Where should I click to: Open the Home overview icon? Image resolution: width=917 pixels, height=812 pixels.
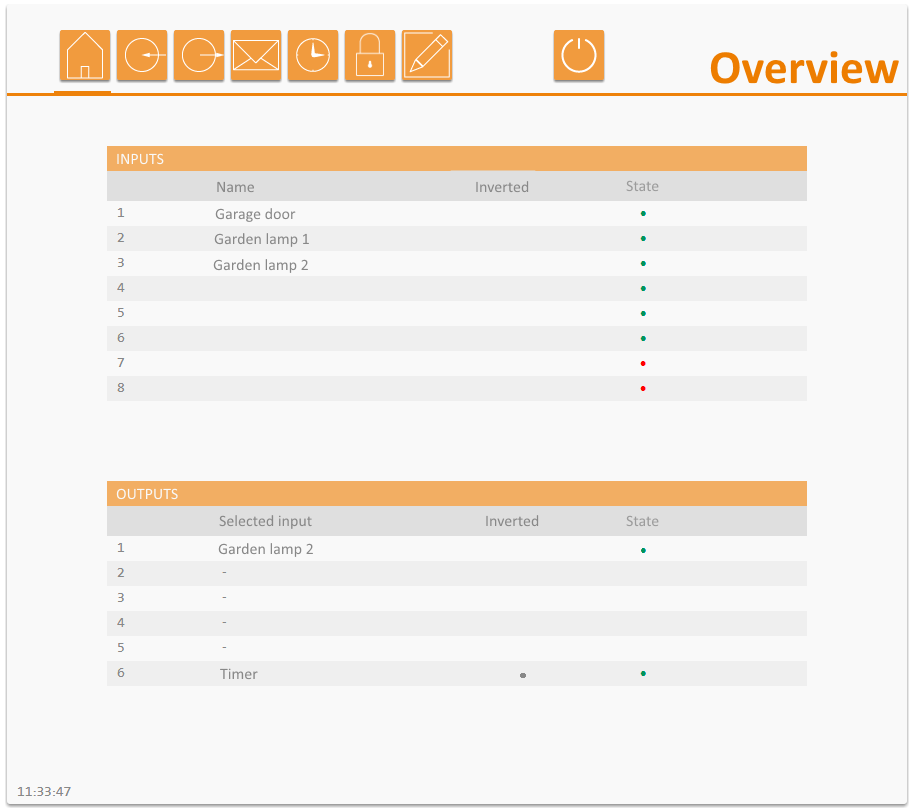[85, 55]
